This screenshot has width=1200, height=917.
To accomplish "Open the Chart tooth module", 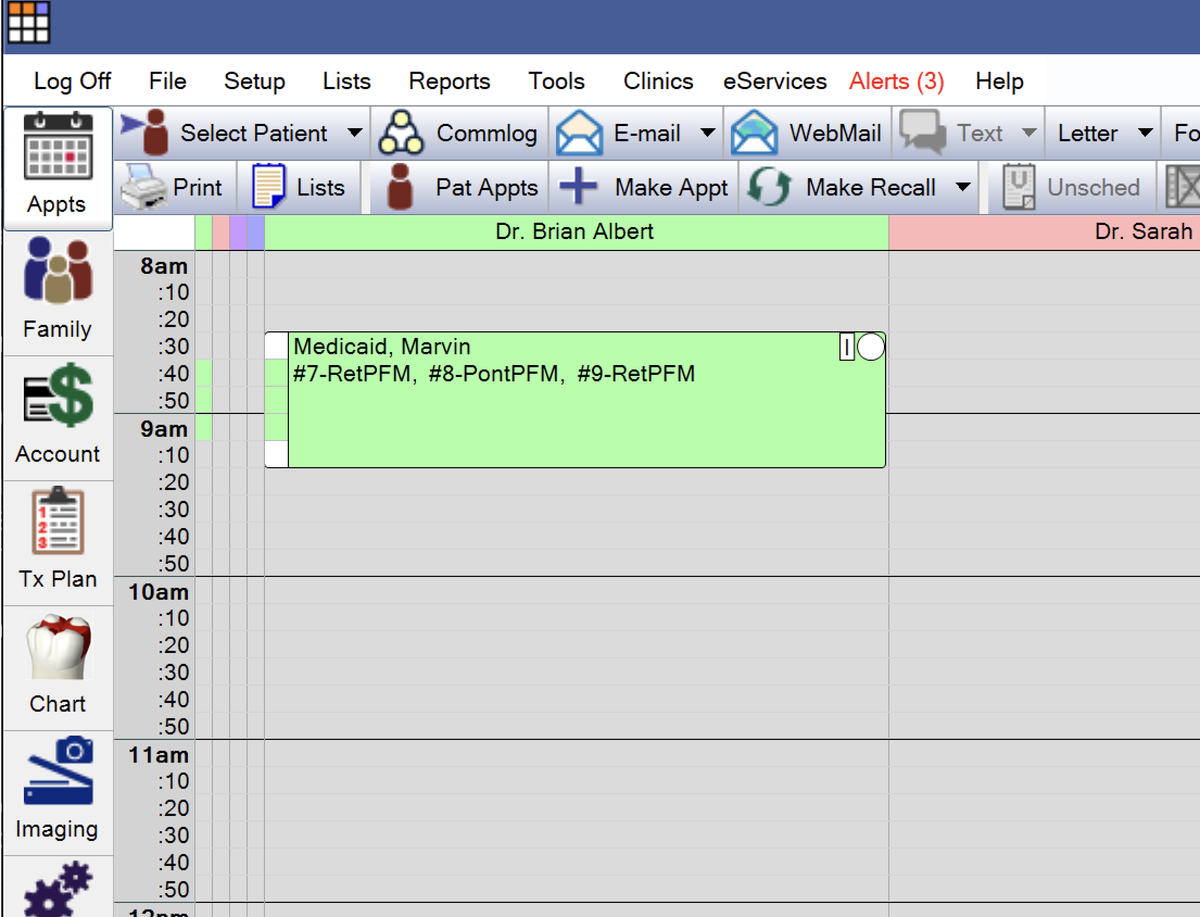I will (57, 668).
